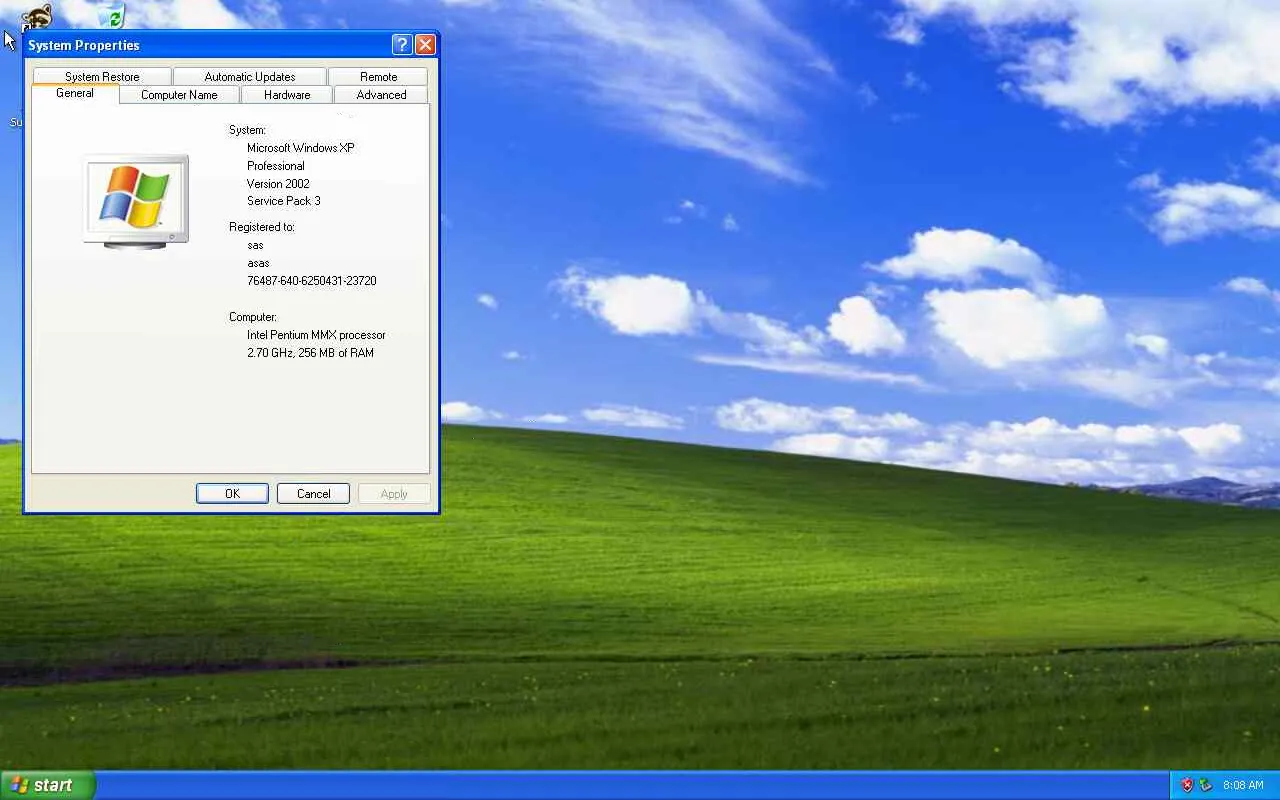Select the General tab
Viewport: 1280px width, 800px height.
click(75, 93)
